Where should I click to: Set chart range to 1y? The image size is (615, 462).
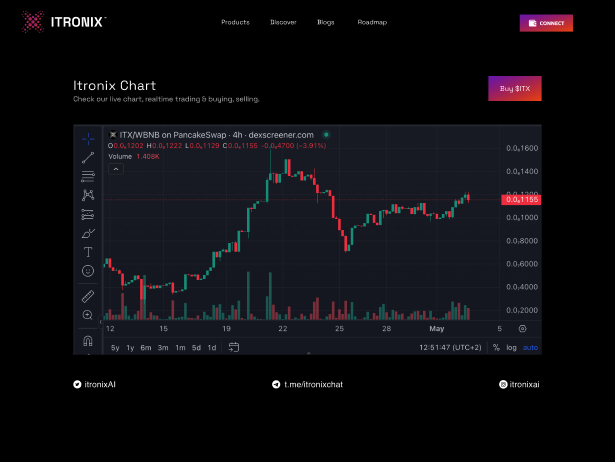tap(130, 348)
